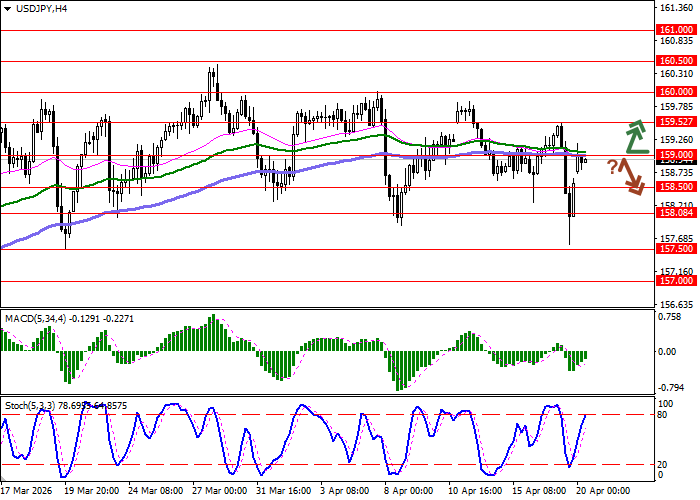
Task: Click the 159.000 red price level label
Action: 676,154
